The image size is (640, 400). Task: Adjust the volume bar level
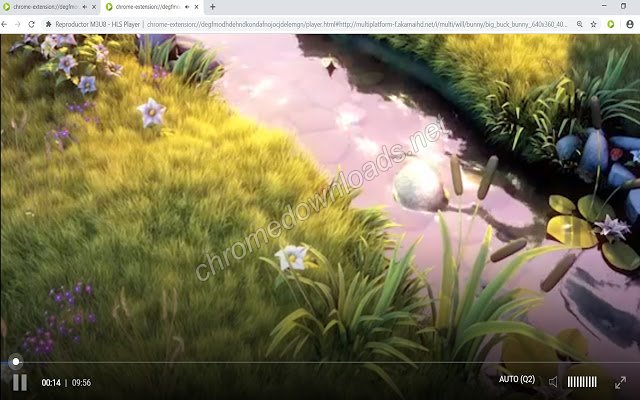[582, 382]
